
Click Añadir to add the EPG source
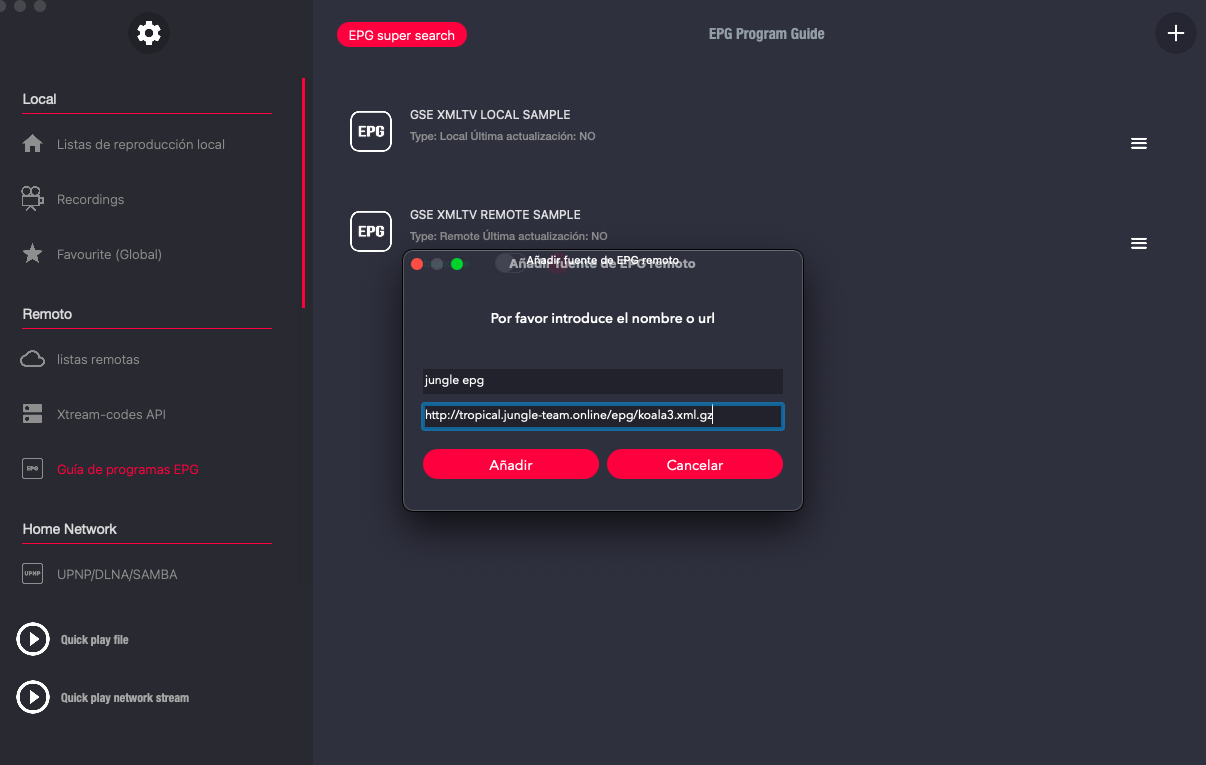pos(510,465)
